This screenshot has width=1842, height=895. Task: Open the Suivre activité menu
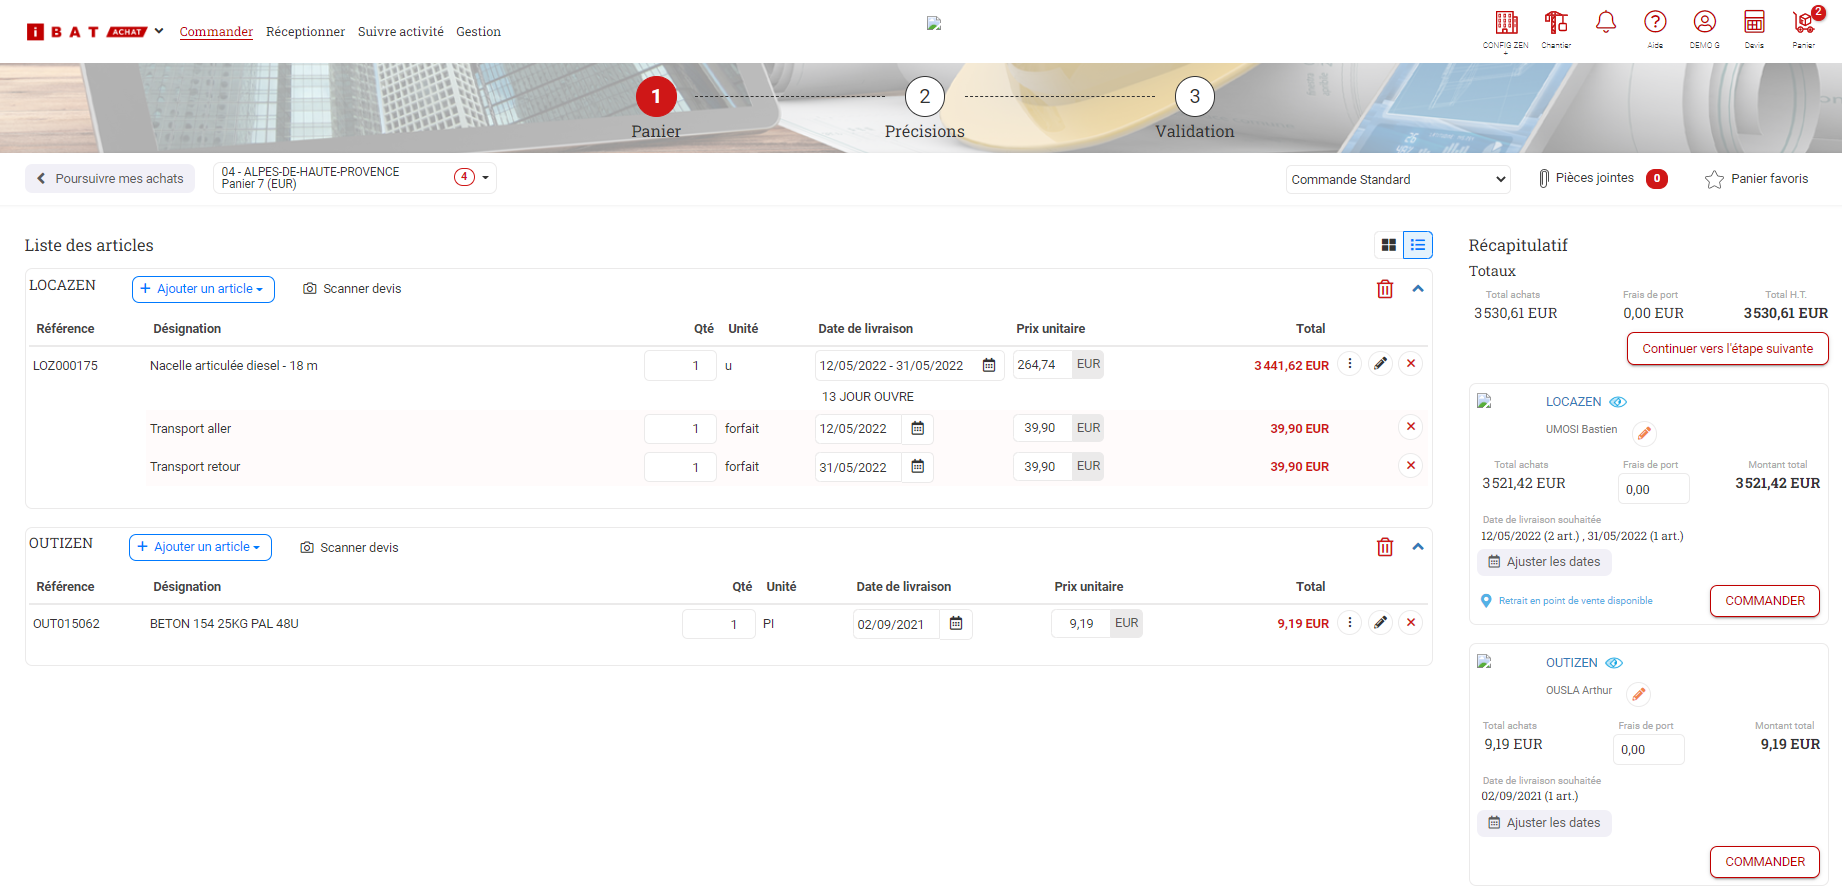[x=400, y=32]
